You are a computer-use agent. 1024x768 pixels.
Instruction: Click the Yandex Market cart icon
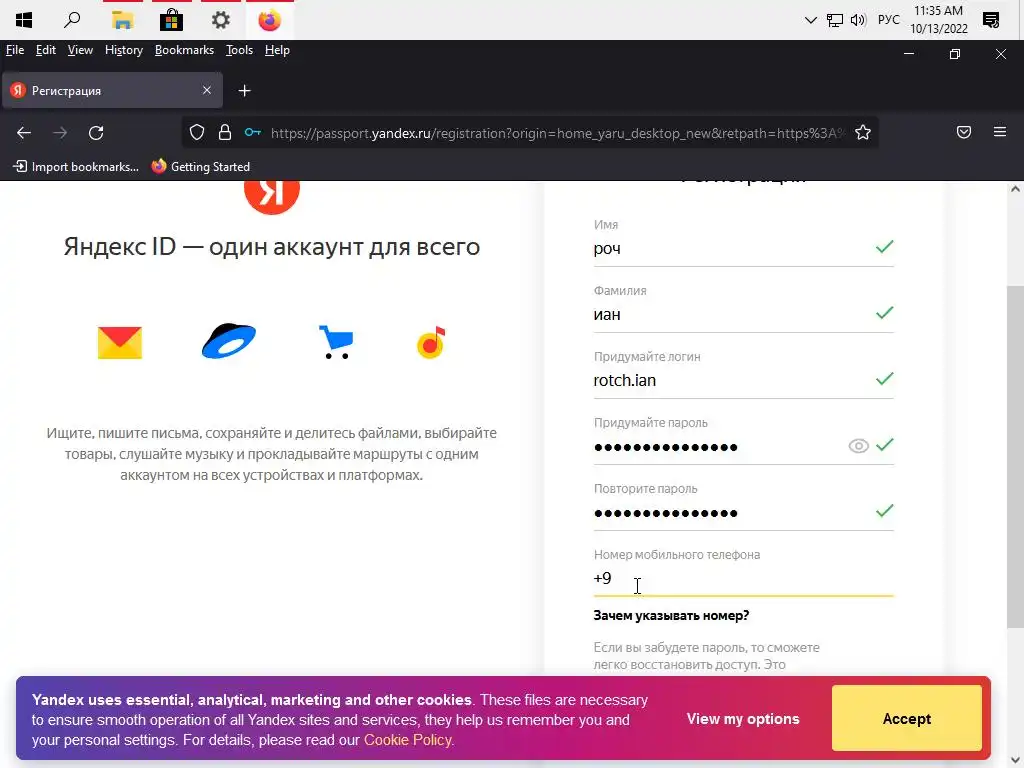pyautogui.click(x=336, y=342)
